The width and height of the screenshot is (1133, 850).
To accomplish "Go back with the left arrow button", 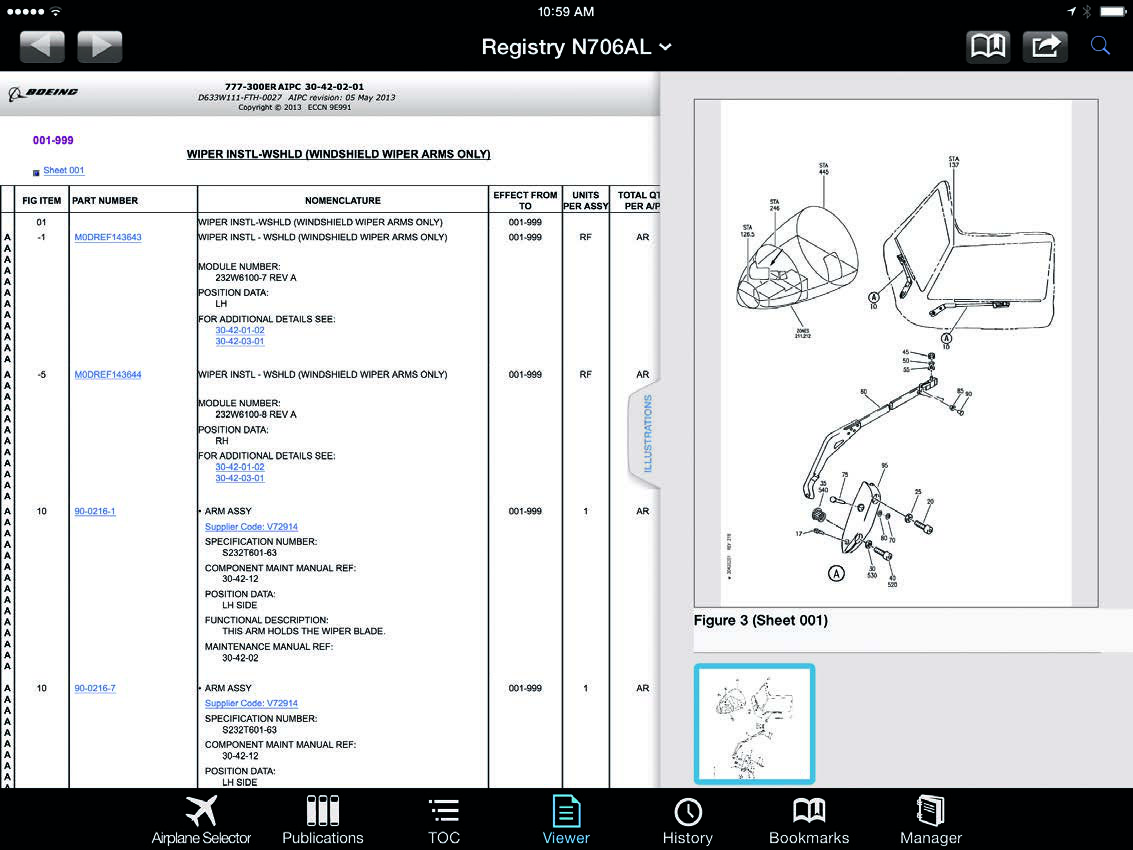I will coord(42,47).
